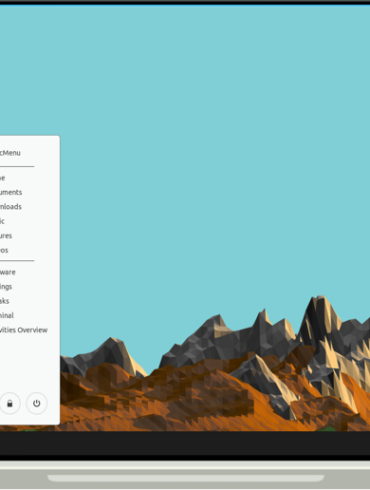The image size is (370, 490).
Task: Open the power off button
Action: tap(36, 403)
